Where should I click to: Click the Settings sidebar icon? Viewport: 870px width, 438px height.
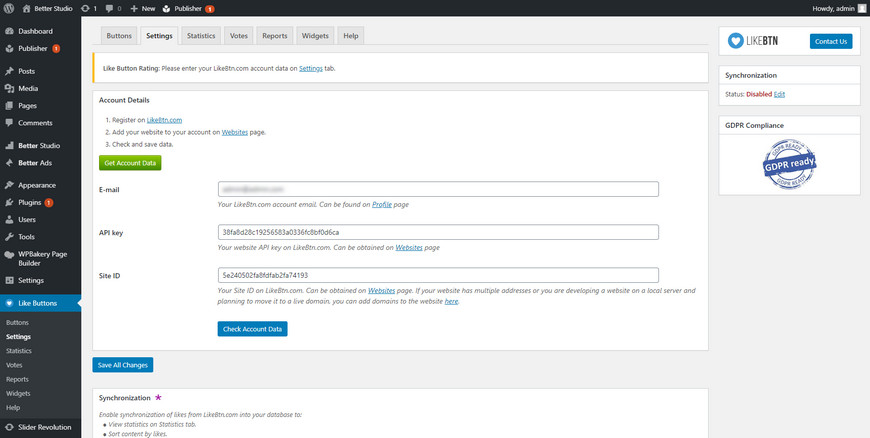point(9,280)
